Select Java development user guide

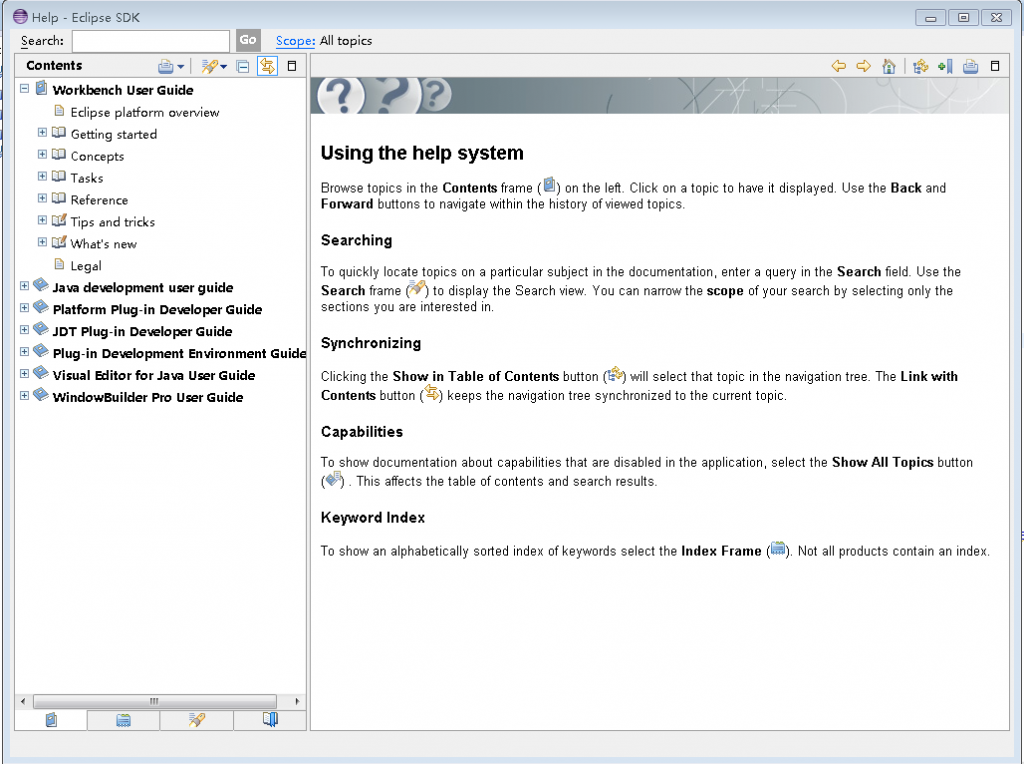click(x=142, y=288)
